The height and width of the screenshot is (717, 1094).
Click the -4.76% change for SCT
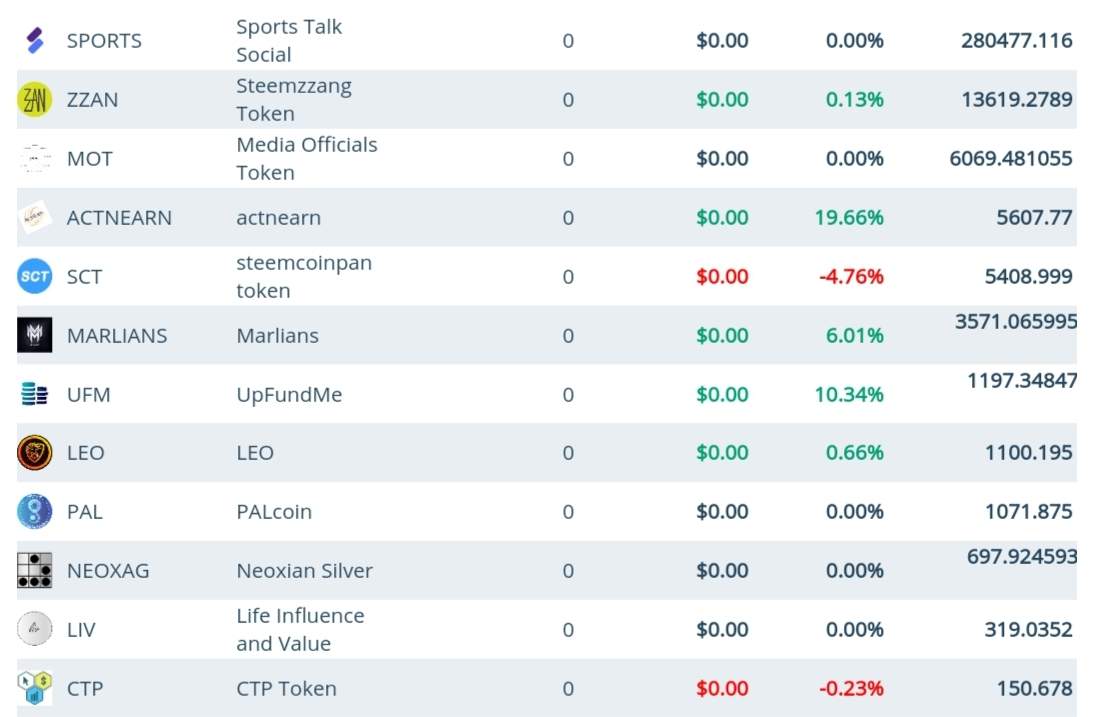click(851, 277)
